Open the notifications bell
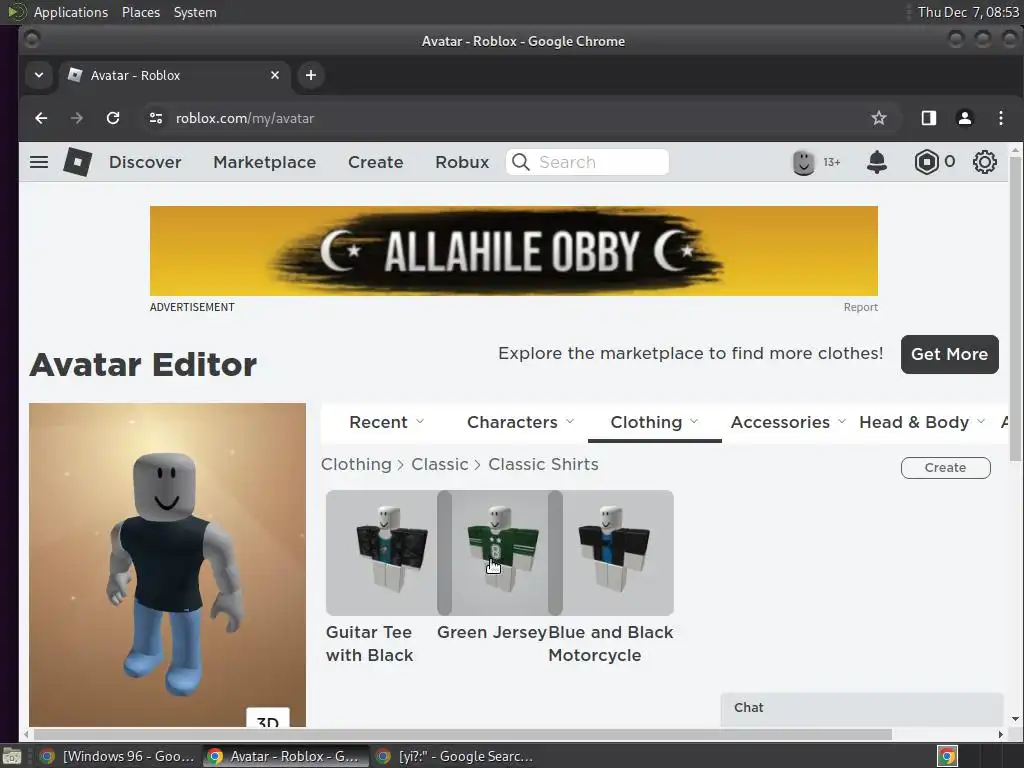1024x768 pixels. click(x=876, y=162)
